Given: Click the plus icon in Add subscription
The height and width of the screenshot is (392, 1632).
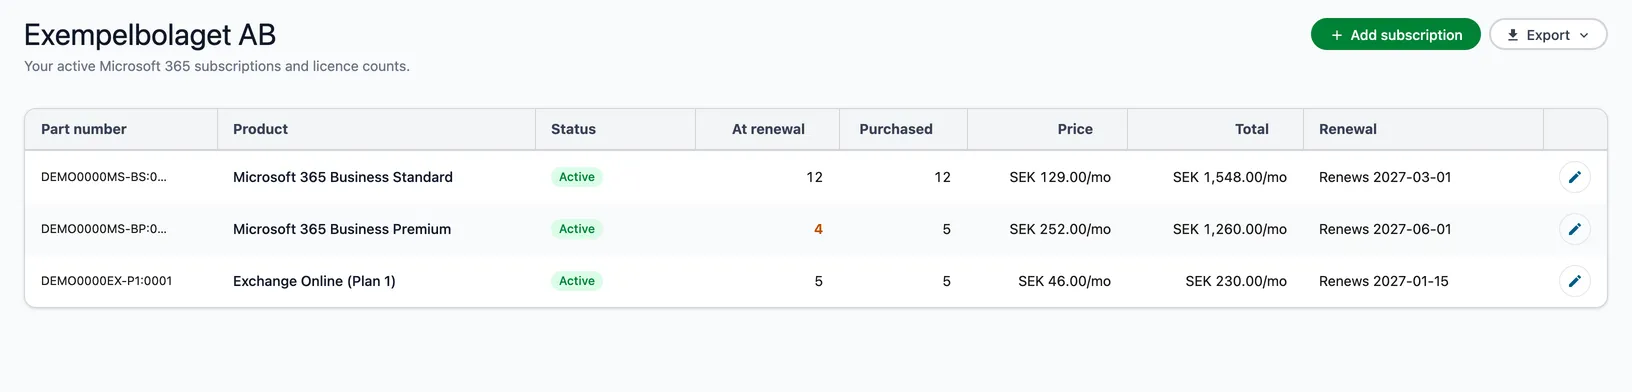Looking at the screenshot, I should 1337,35.
